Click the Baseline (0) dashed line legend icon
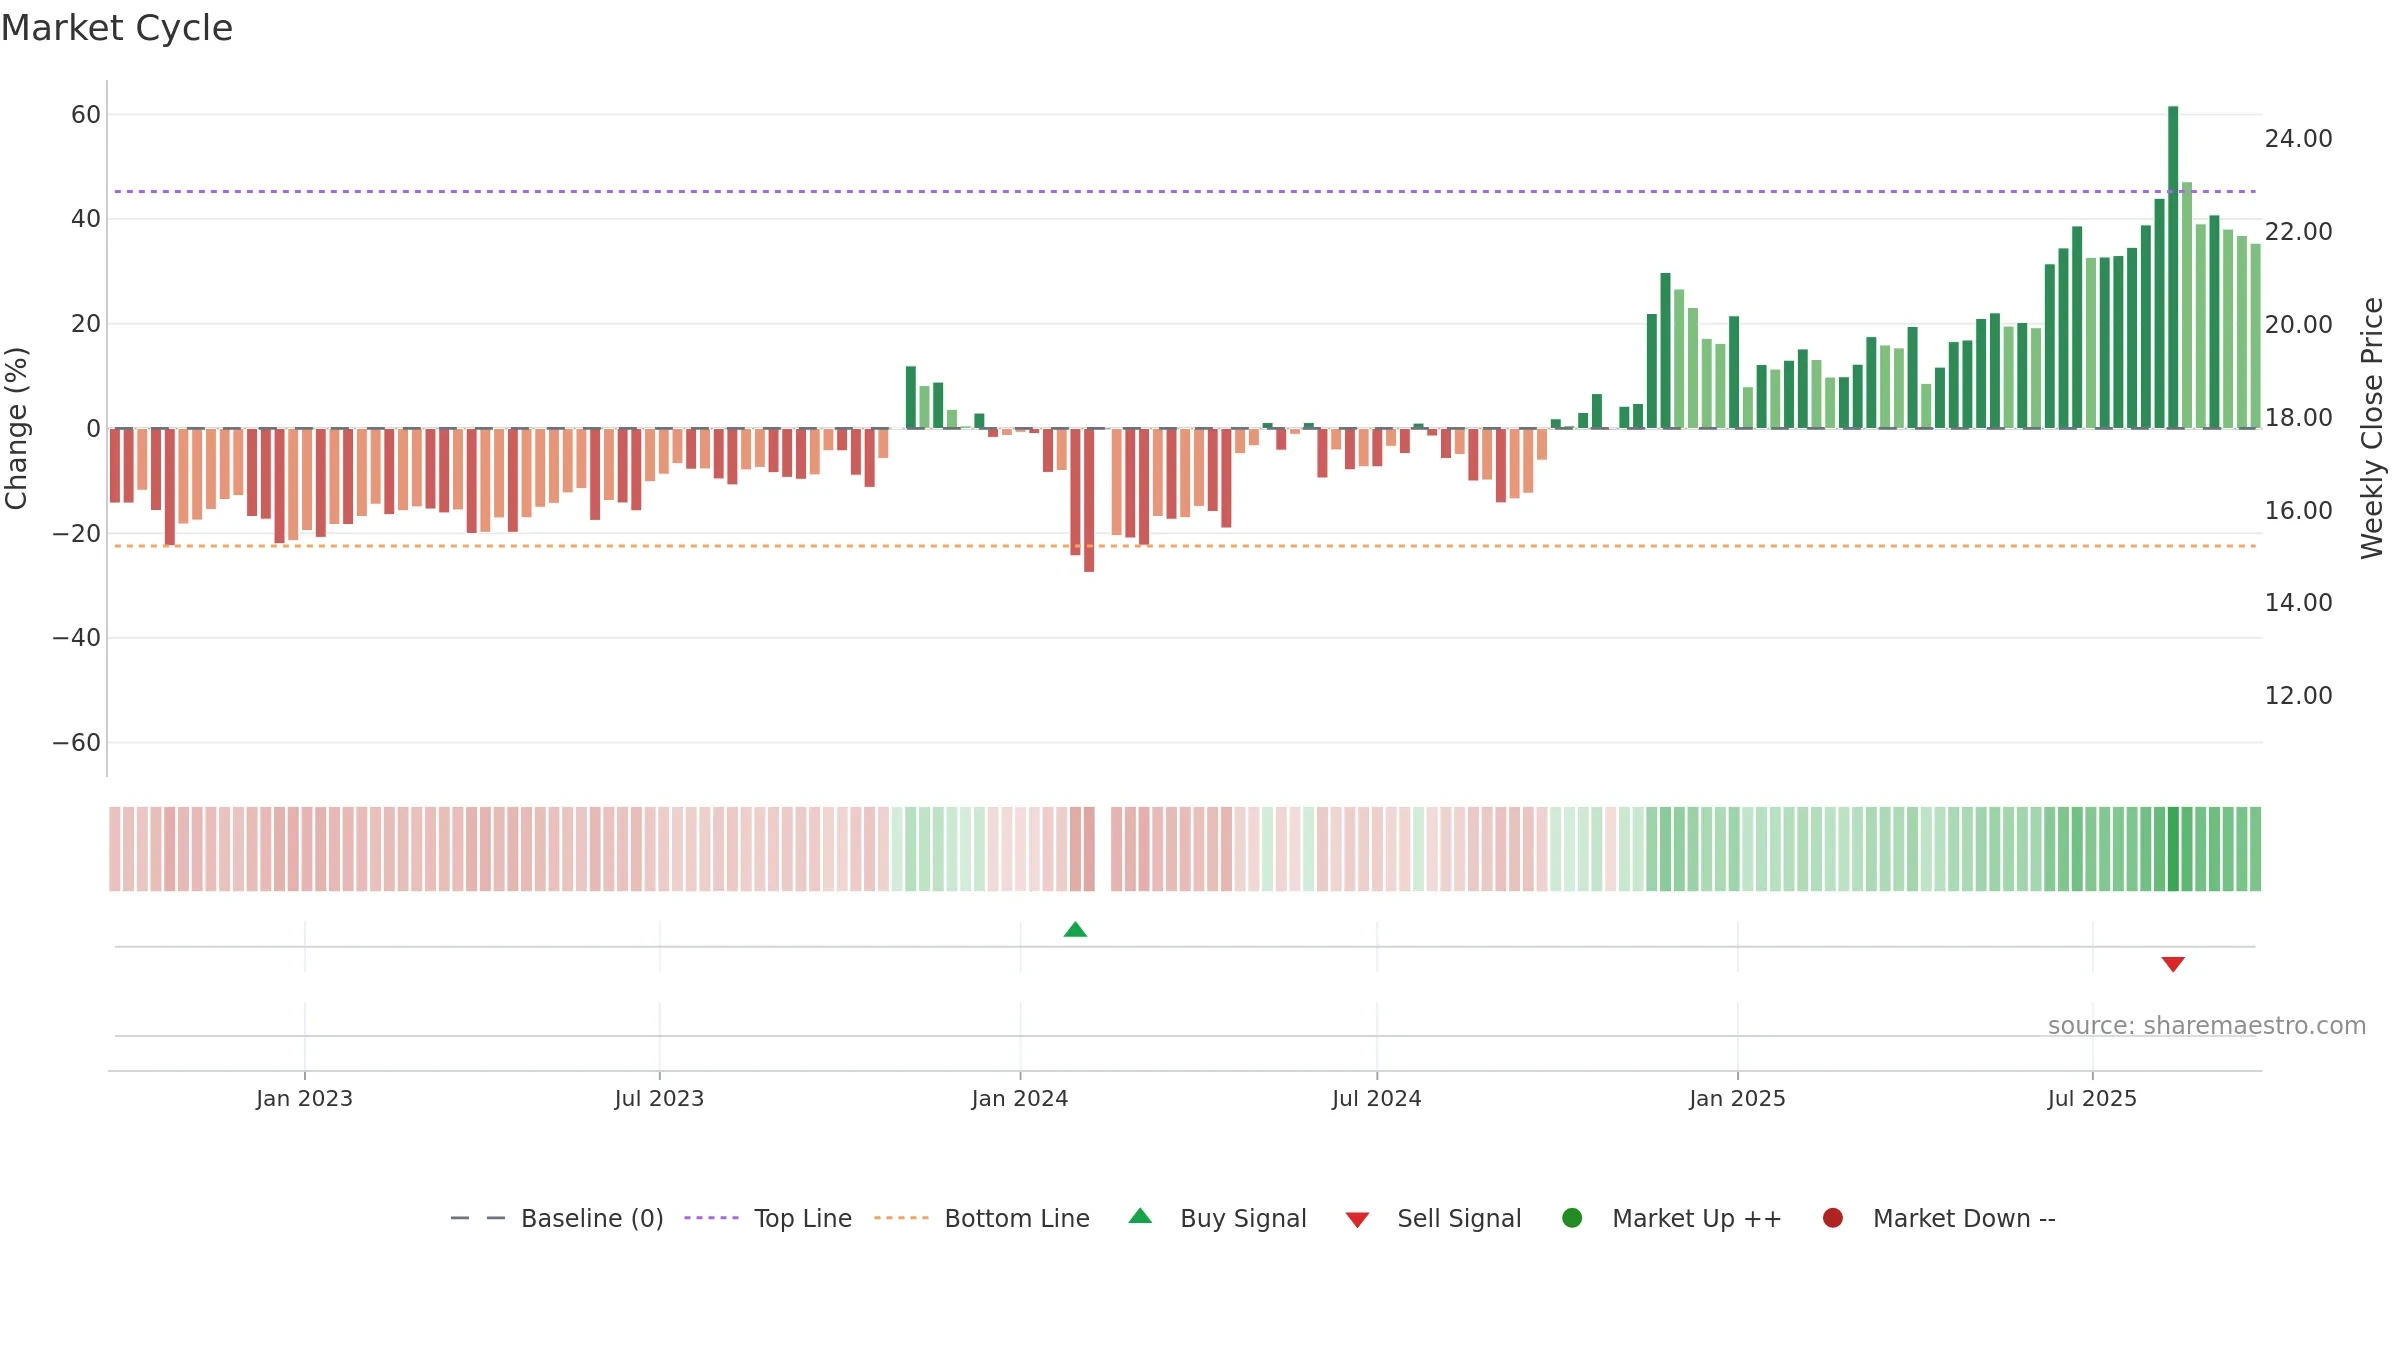 pyautogui.click(x=478, y=1218)
